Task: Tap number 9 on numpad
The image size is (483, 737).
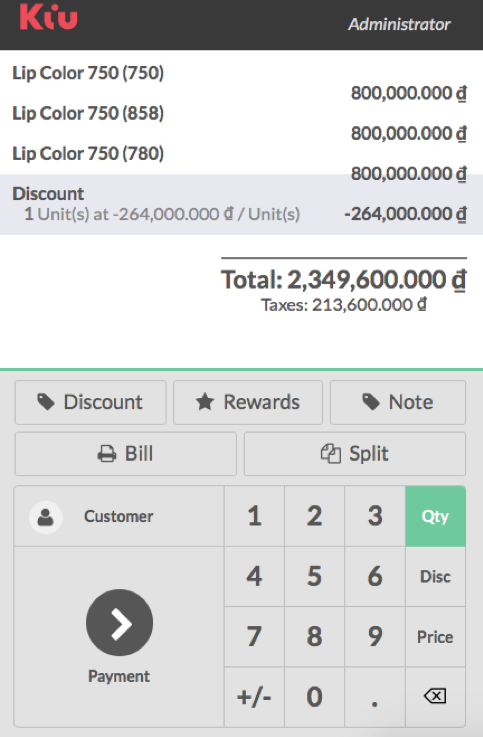Action: point(375,637)
